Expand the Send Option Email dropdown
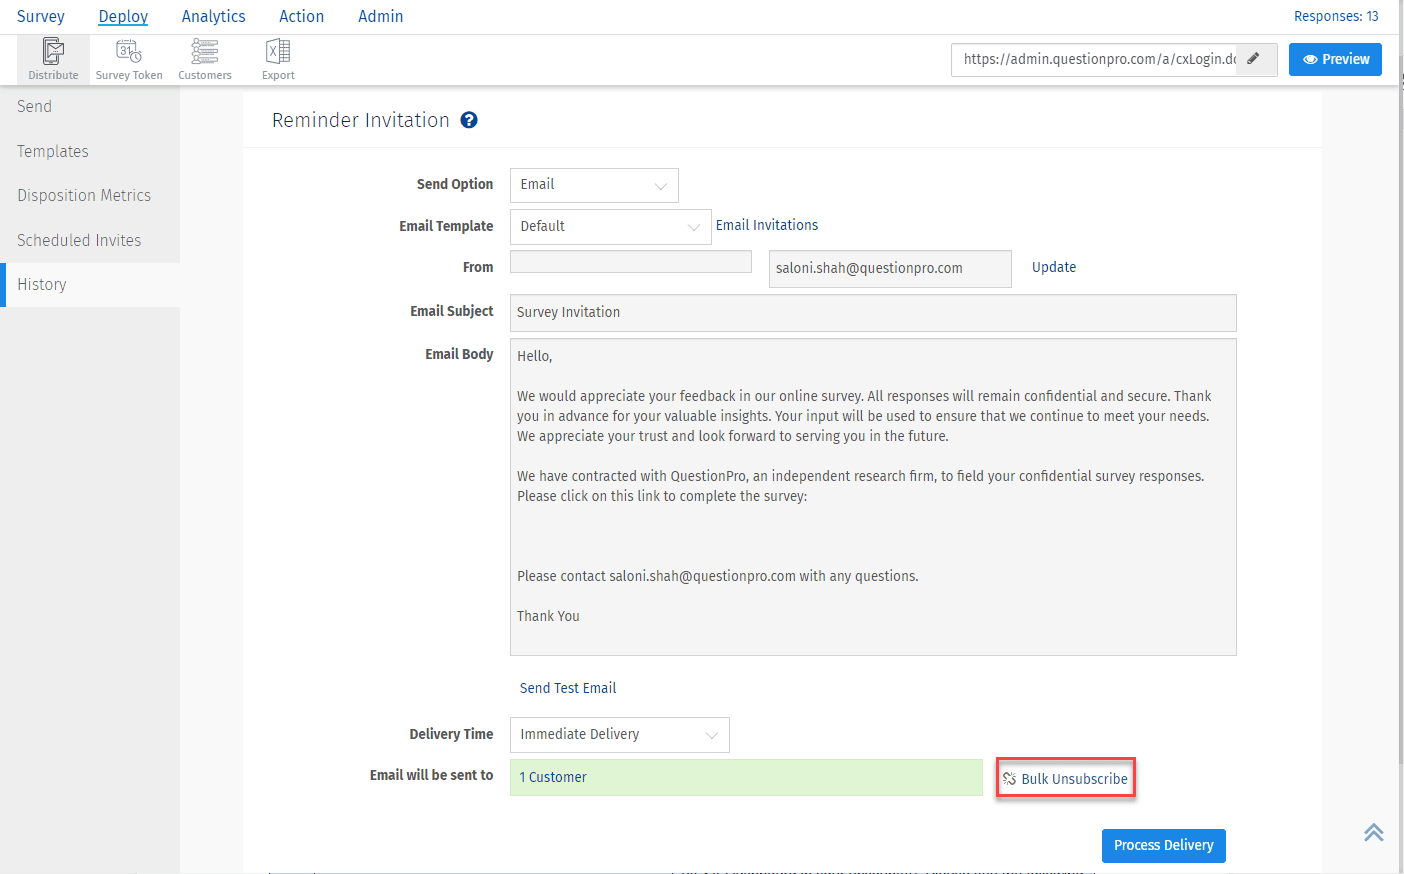This screenshot has width=1404, height=874. pyautogui.click(x=594, y=185)
